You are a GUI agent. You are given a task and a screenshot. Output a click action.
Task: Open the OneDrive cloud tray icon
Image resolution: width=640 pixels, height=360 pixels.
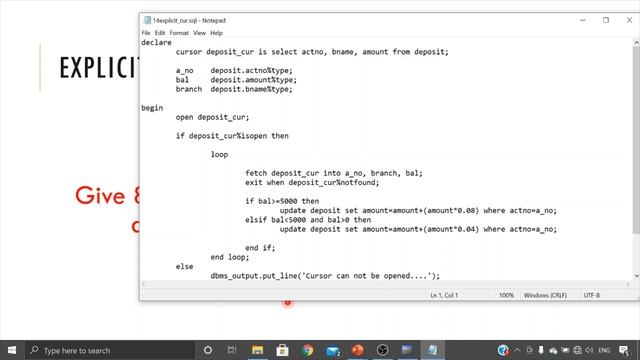click(553, 350)
